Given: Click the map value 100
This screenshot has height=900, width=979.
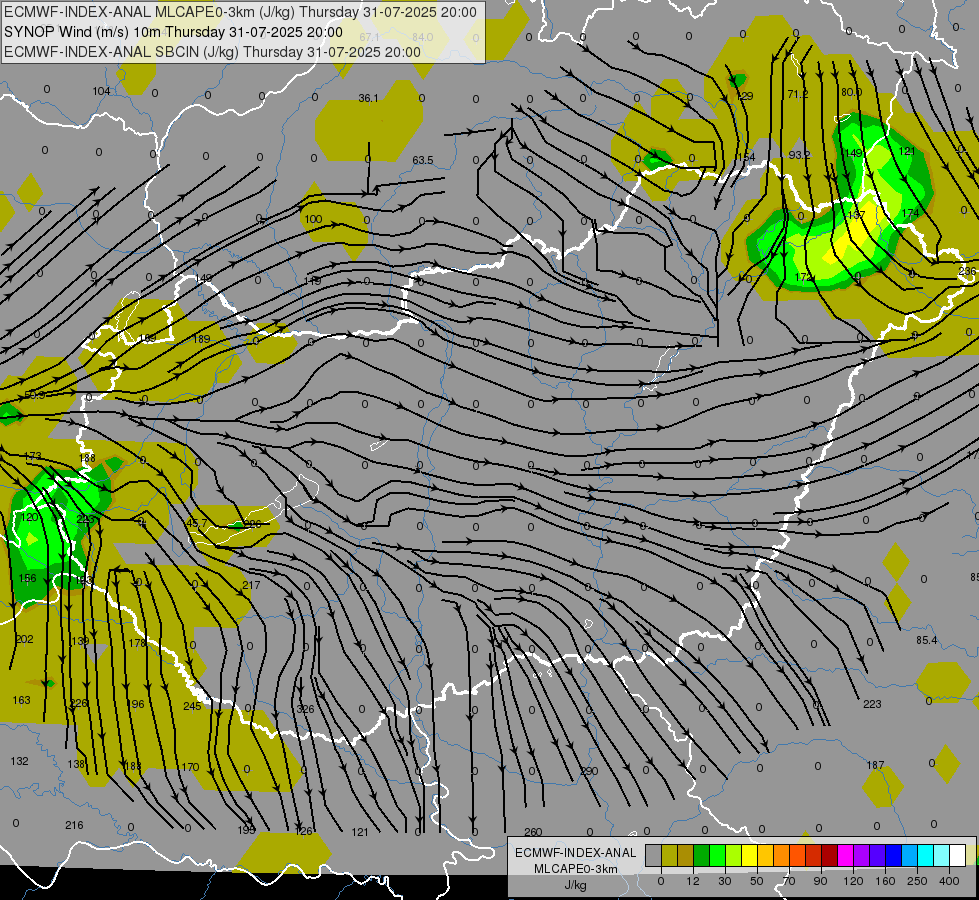Looking at the screenshot, I should [313, 219].
